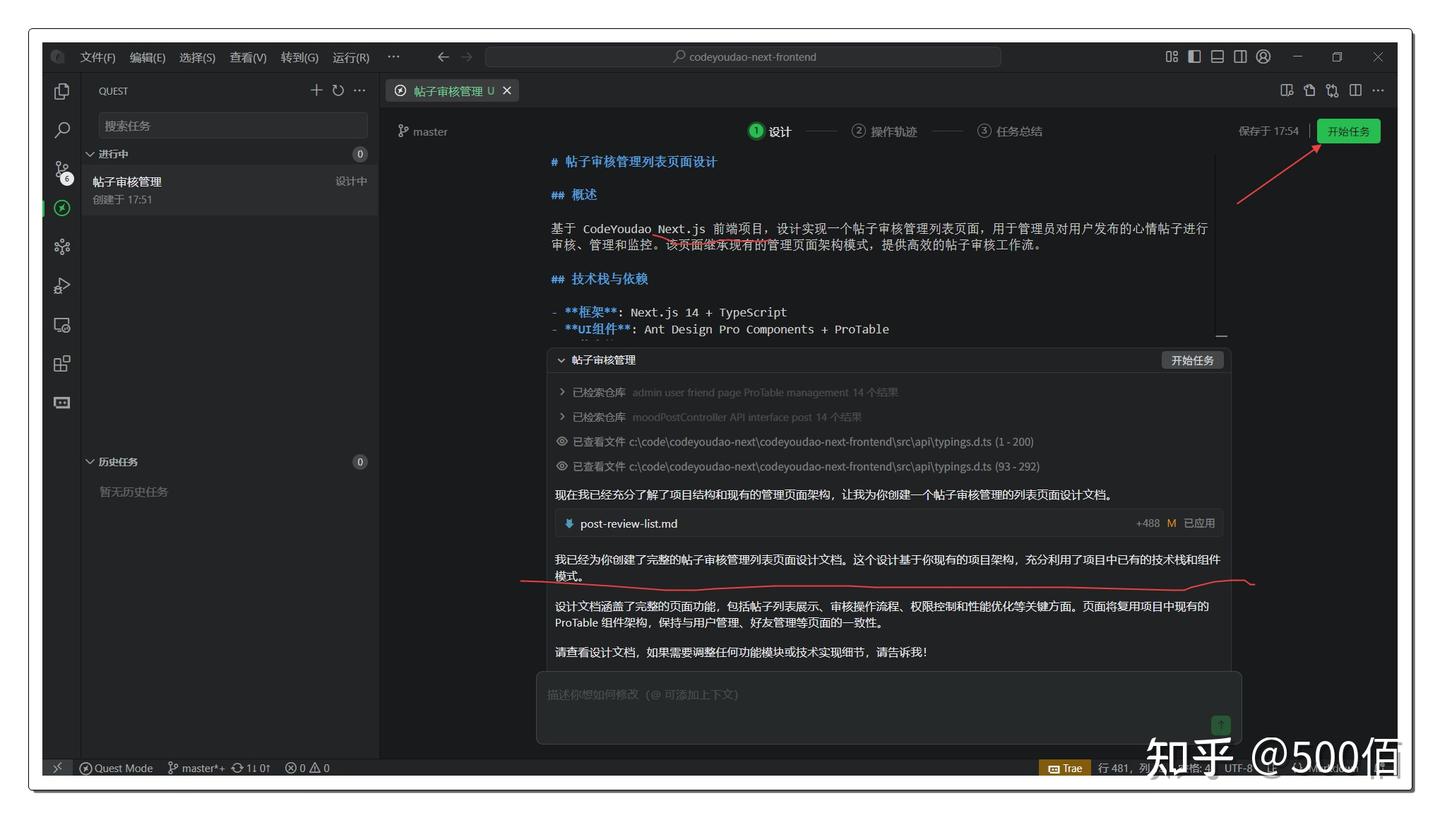
Task: Open the Explorer panel icon
Action: point(62,91)
